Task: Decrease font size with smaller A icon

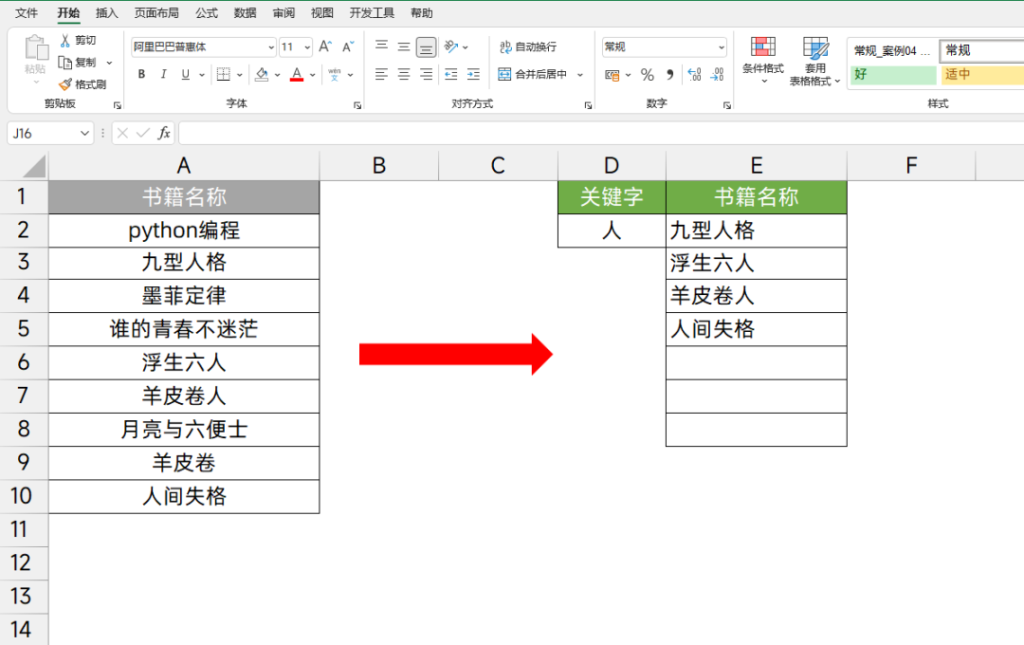Action: pos(348,46)
